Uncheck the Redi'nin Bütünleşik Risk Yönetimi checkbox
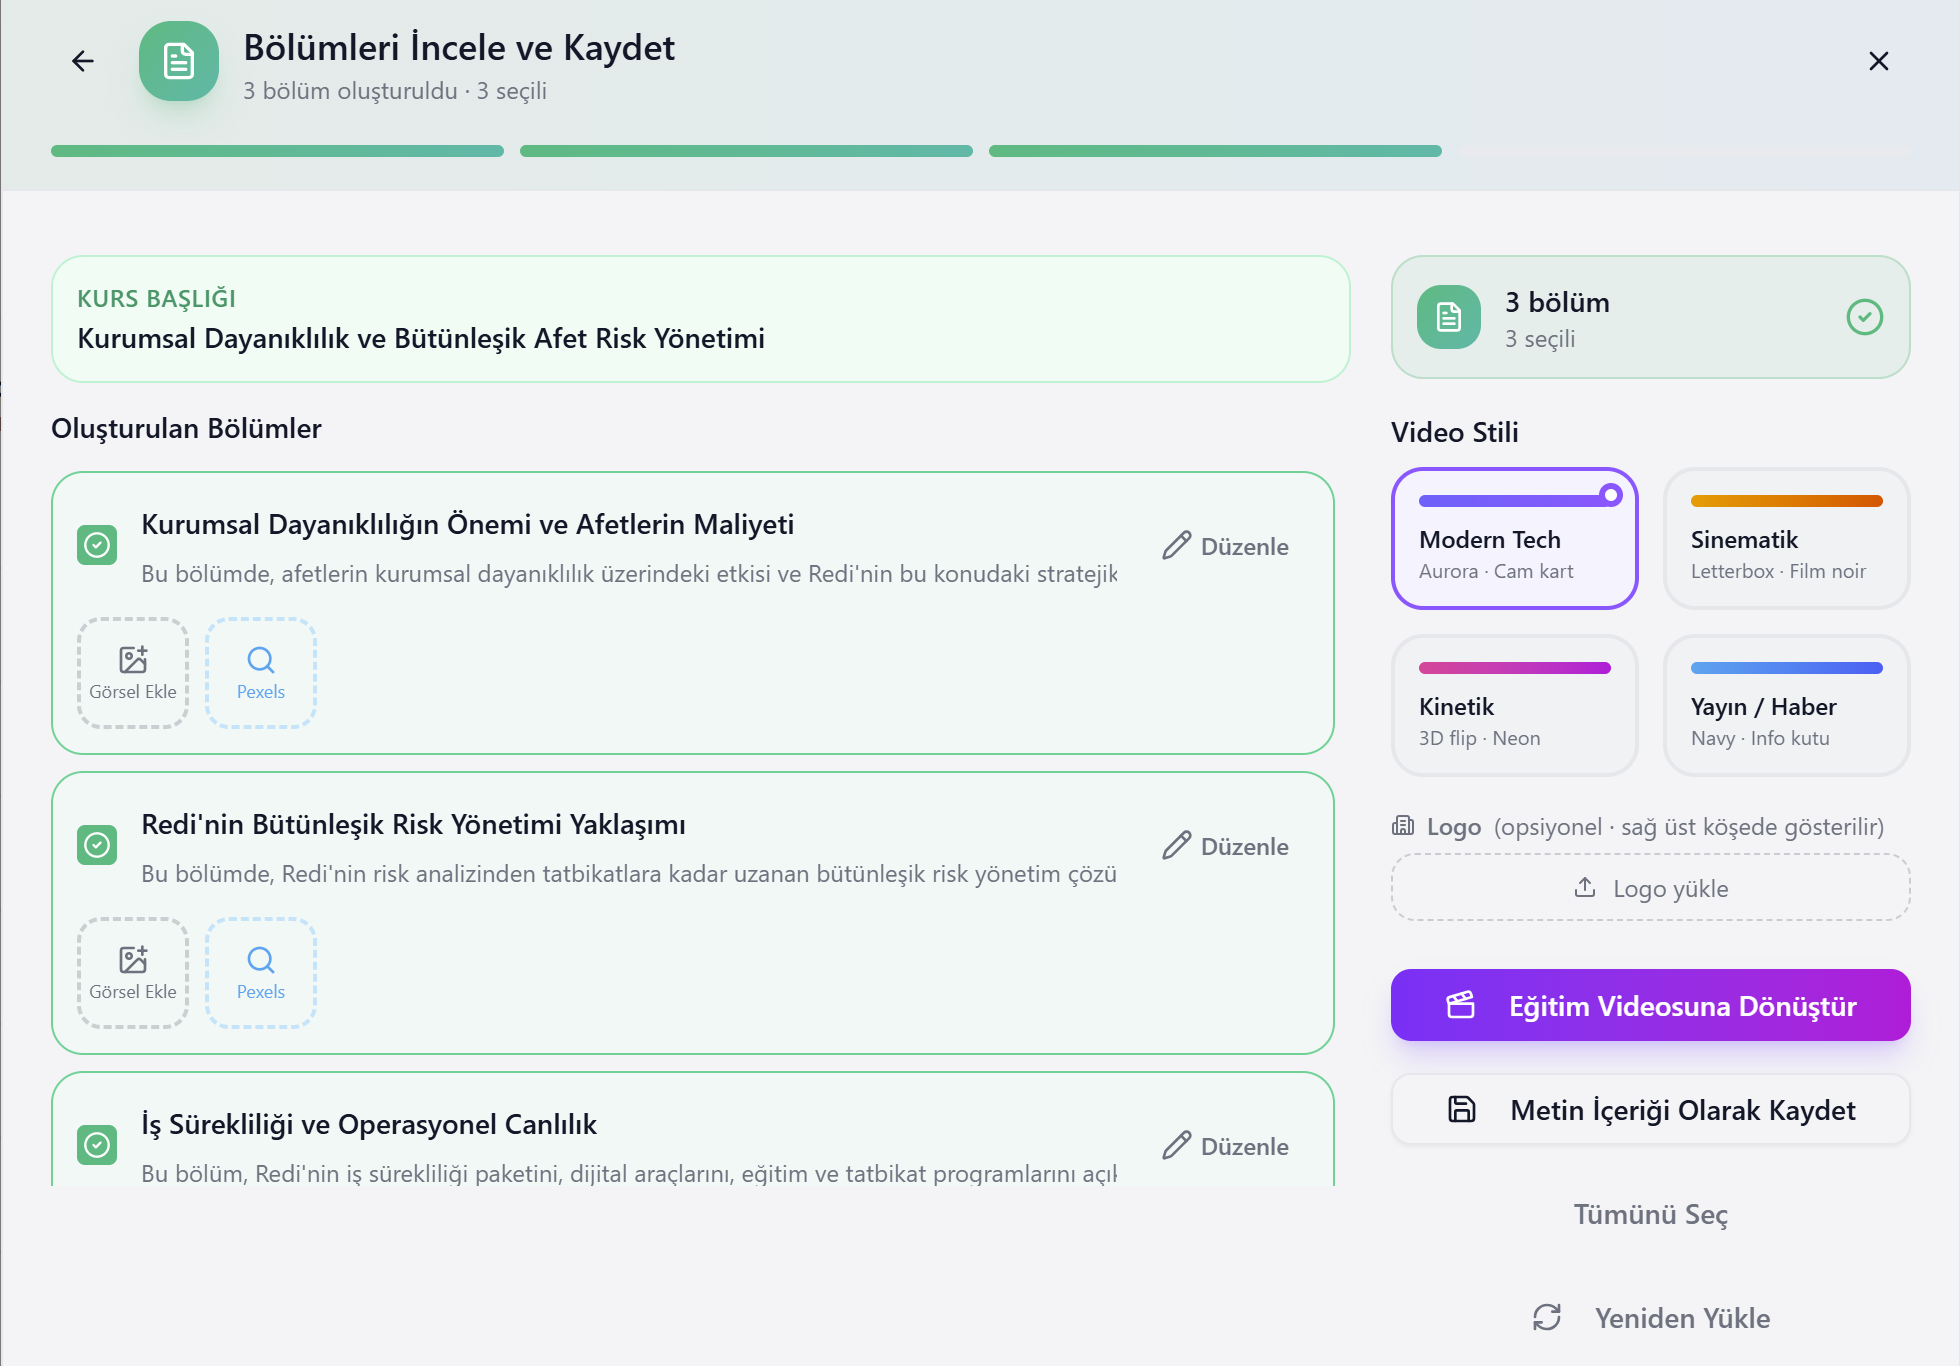The width and height of the screenshot is (1960, 1366). click(97, 845)
